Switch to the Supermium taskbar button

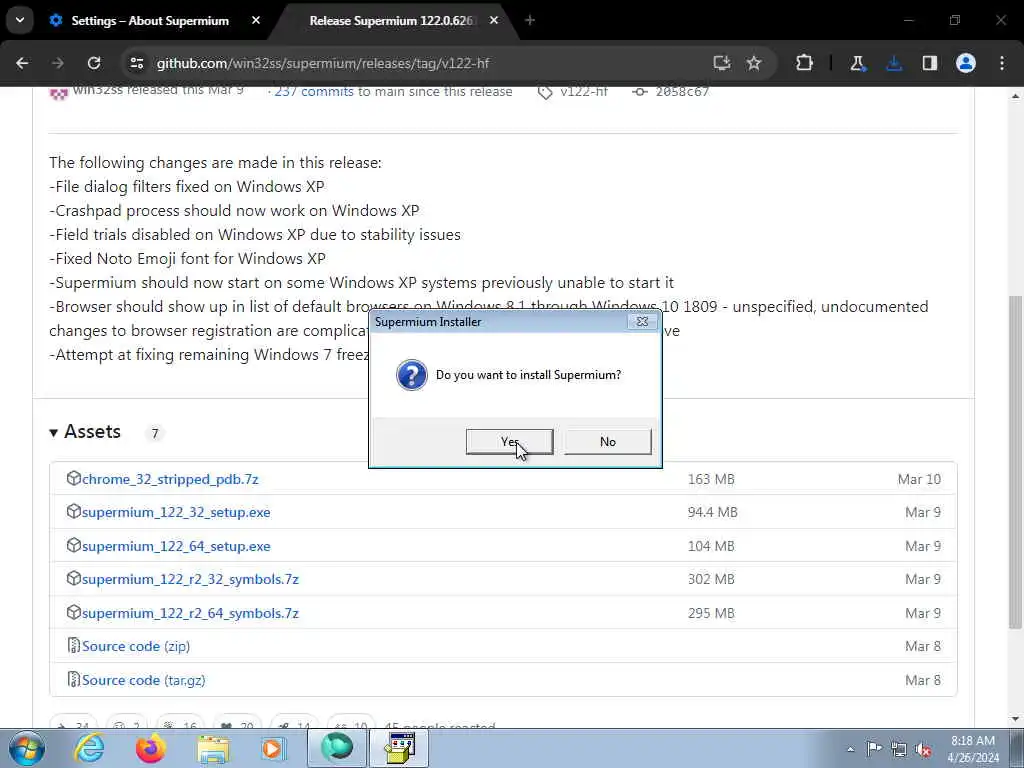(336, 748)
